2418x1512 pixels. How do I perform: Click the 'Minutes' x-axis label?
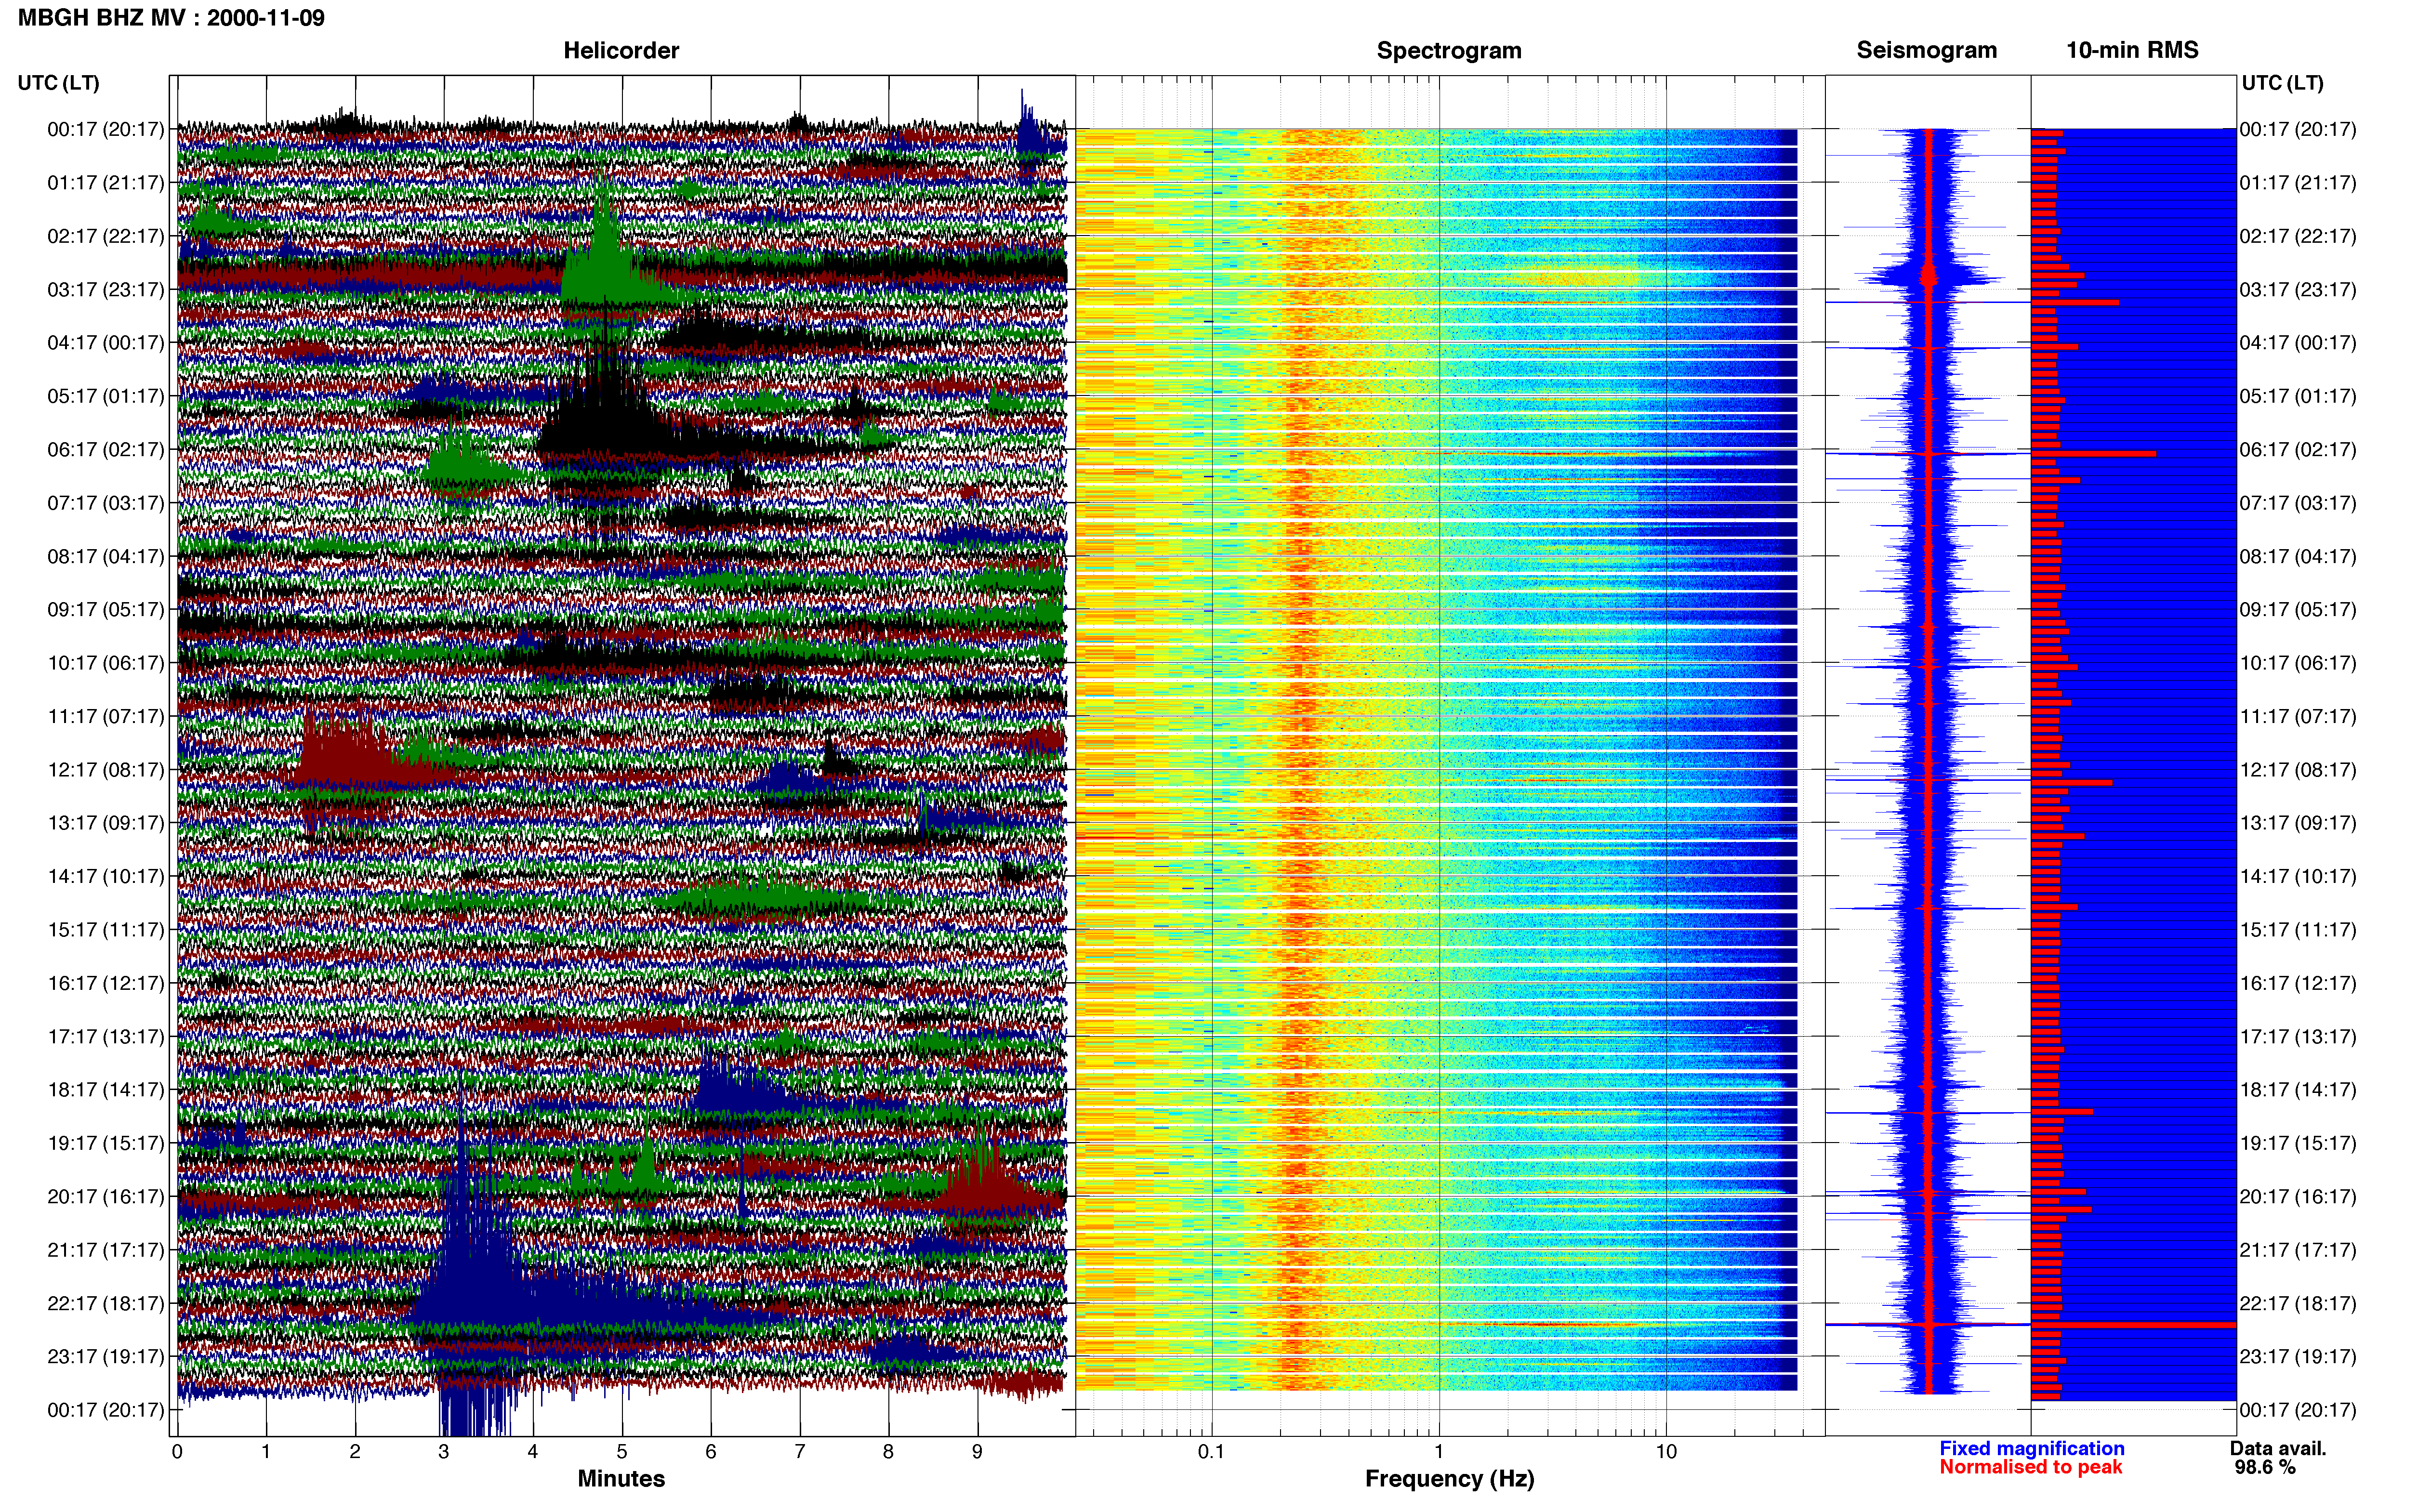tap(621, 1479)
